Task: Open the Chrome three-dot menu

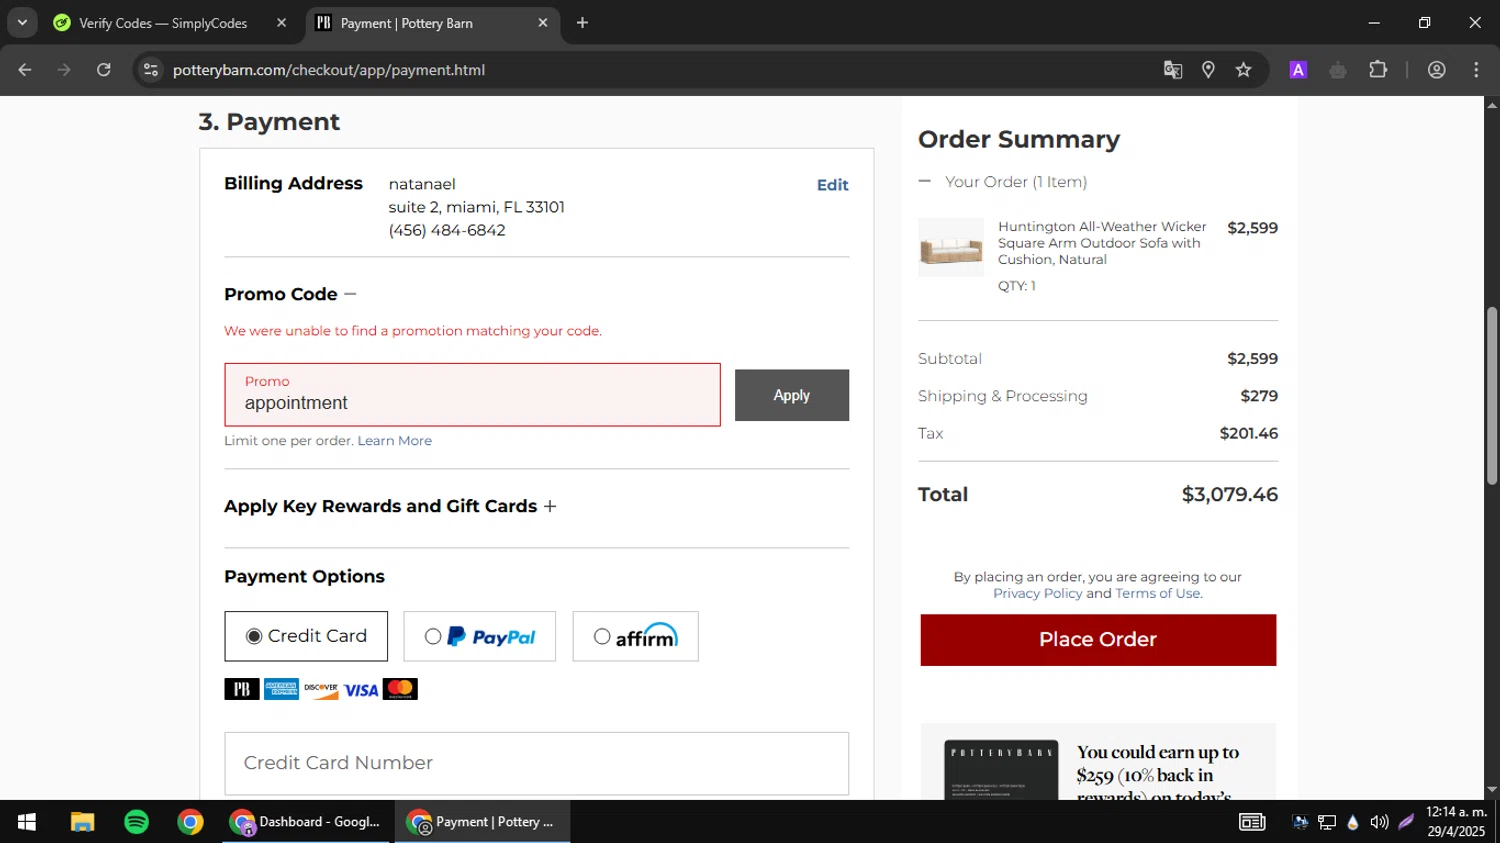Action: point(1476,70)
